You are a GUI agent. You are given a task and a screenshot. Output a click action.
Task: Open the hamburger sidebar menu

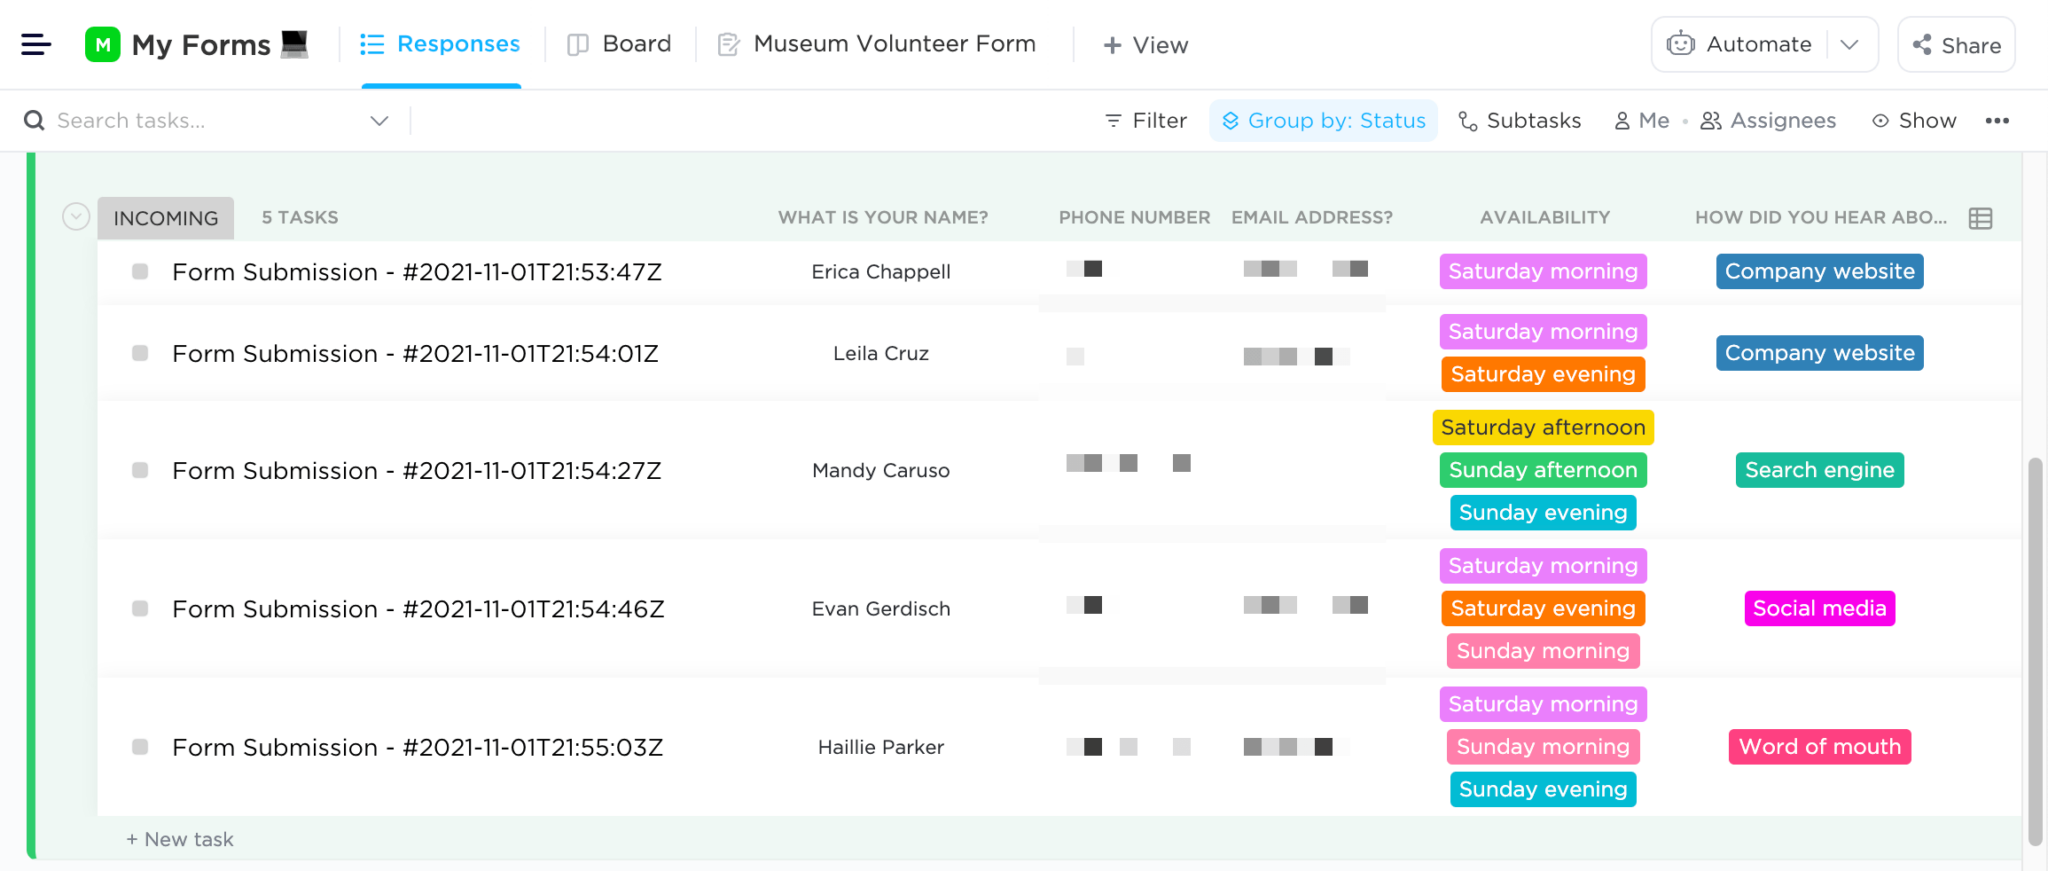[36, 44]
